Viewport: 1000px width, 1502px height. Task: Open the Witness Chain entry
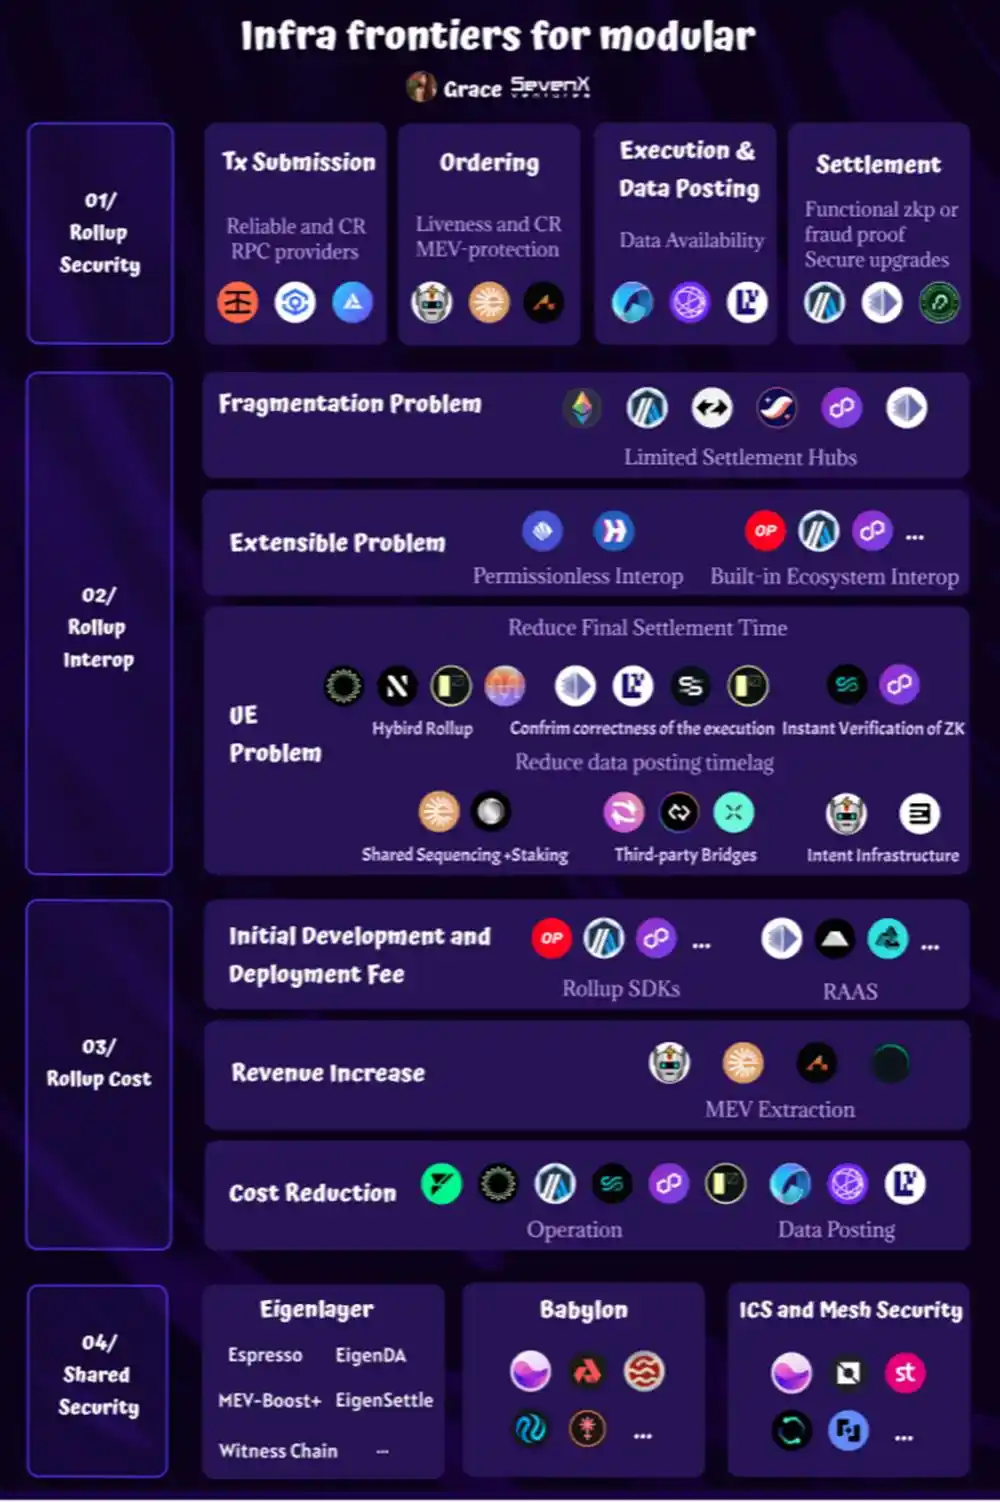click(278, 1451)
